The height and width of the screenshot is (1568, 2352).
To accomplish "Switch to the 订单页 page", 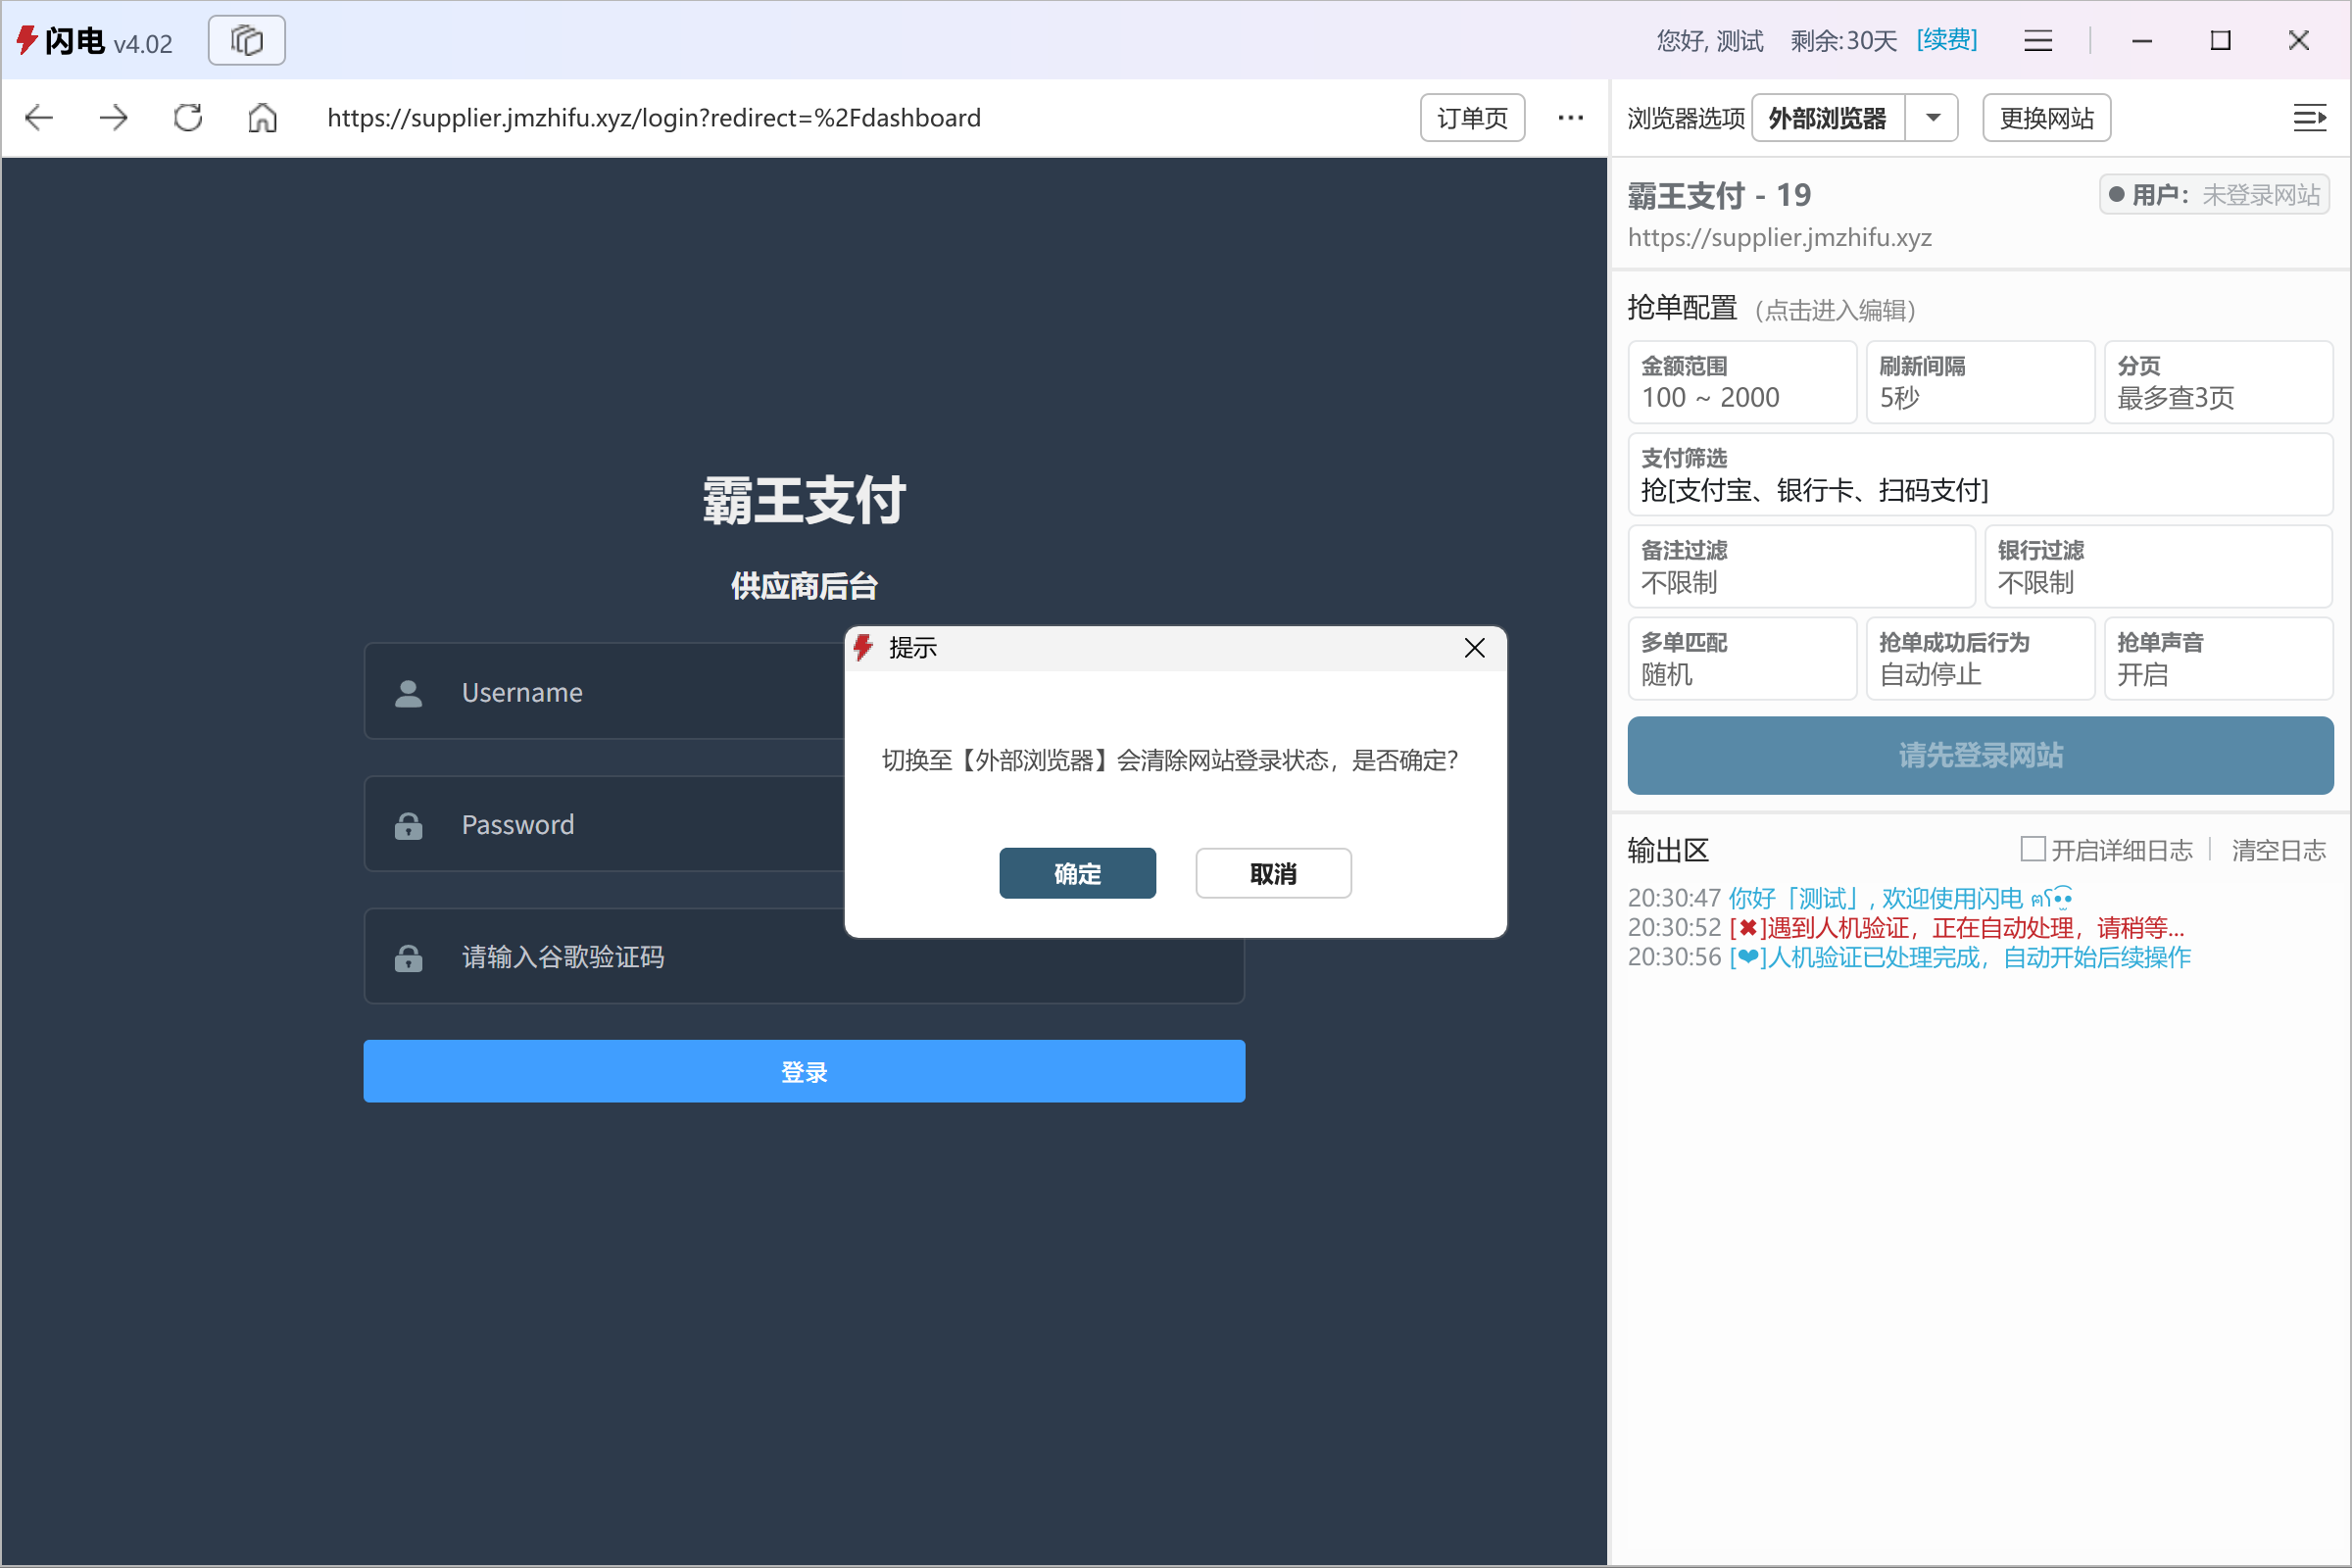I will (x=1471, y=117).
